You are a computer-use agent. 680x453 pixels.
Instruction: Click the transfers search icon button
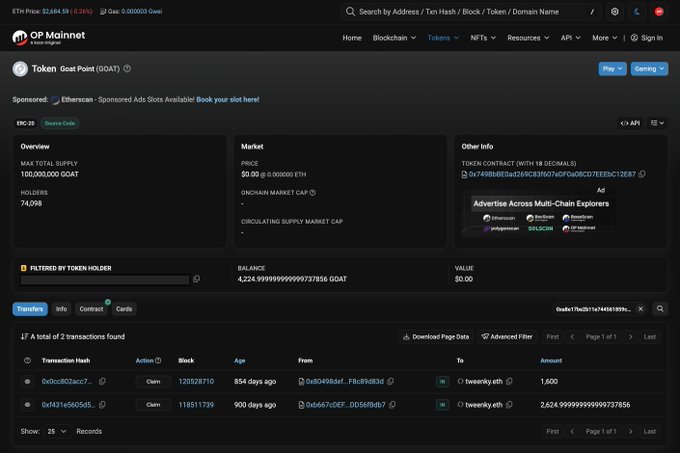[660, 309]
